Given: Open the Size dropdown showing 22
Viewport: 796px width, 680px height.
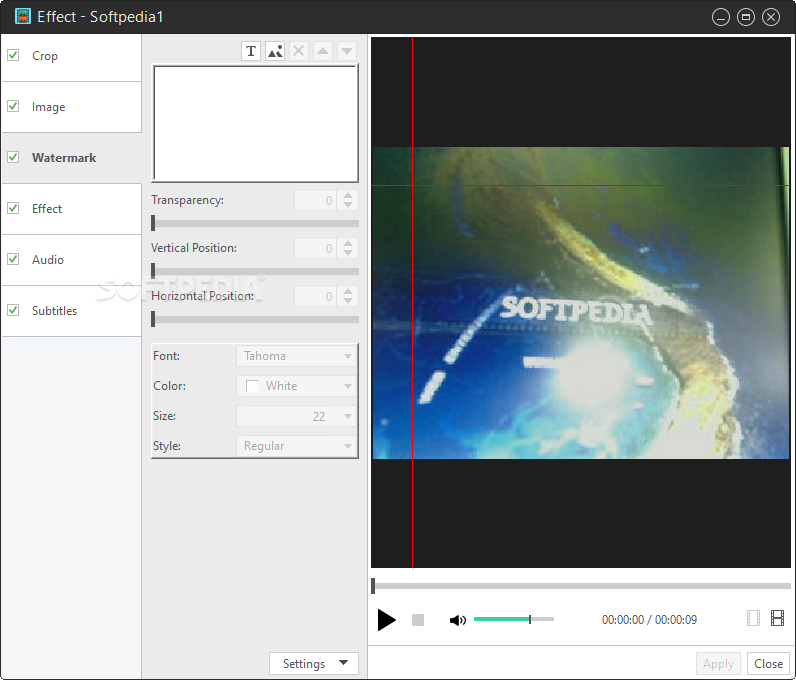Looking at the screenshot, I should (x=296, y=416).
